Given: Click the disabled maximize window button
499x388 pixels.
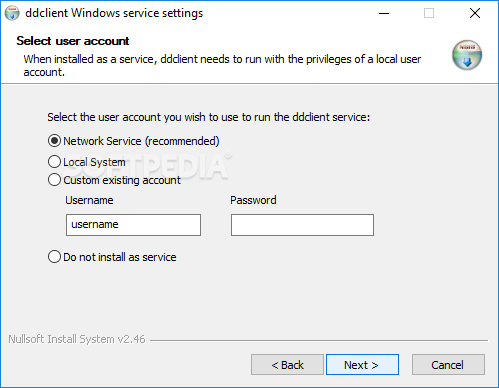Looking at the screenshot, I should 429,13.
